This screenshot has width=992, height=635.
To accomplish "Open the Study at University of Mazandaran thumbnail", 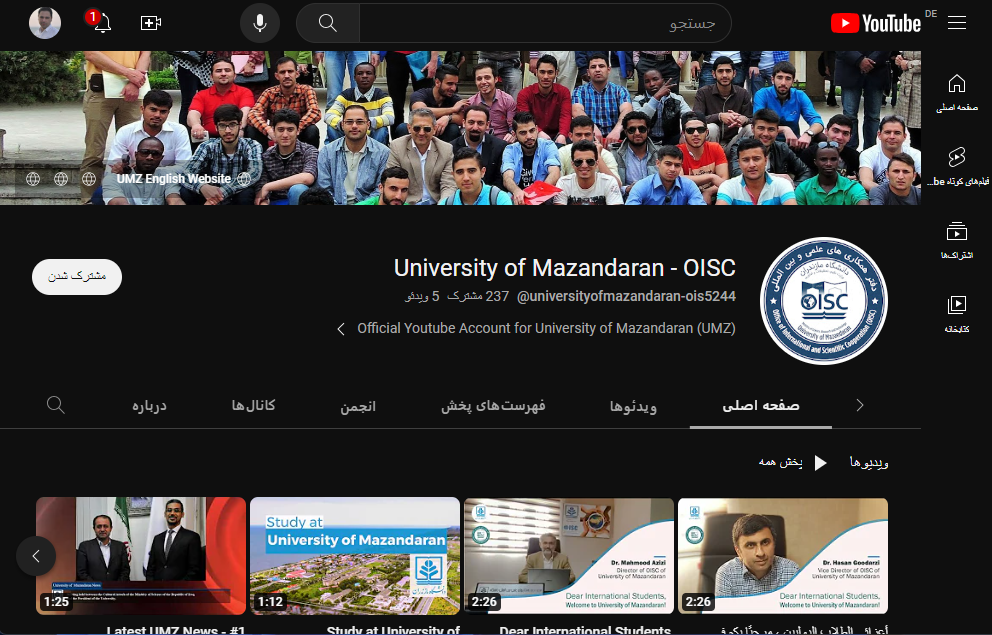I will [355, 556].
